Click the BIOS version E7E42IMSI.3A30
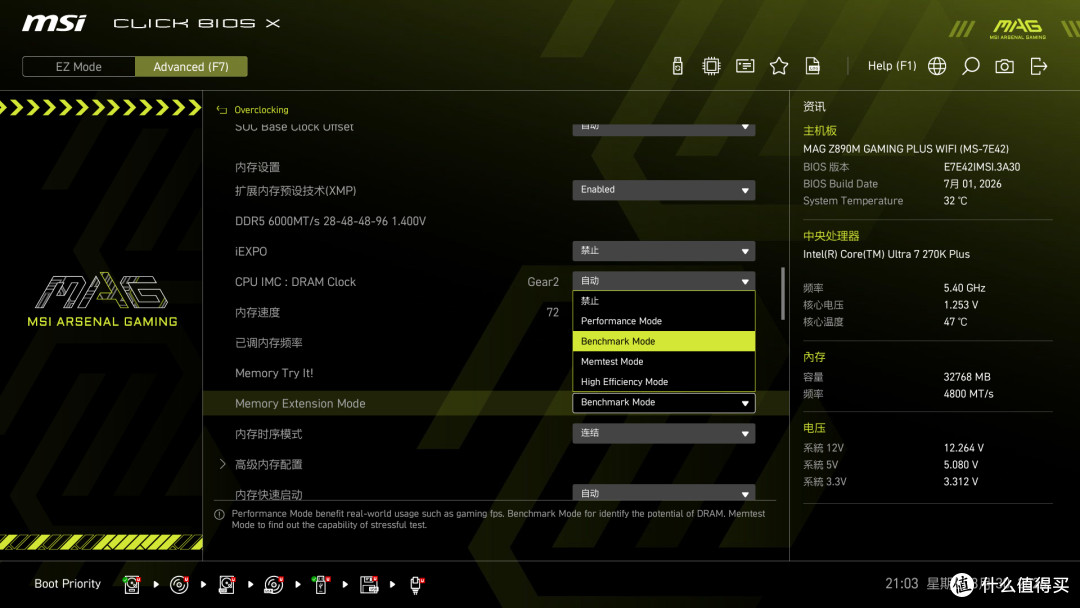 click(x=982, y=167)
